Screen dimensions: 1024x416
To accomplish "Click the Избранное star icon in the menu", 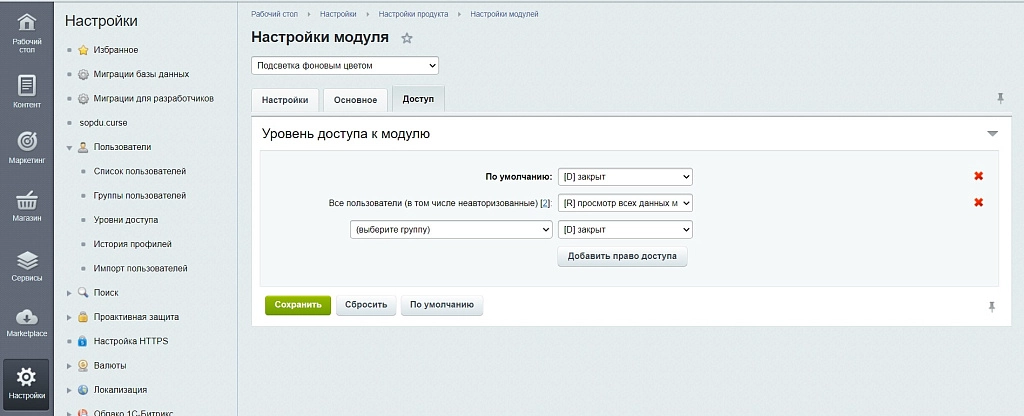I will 83,50.
